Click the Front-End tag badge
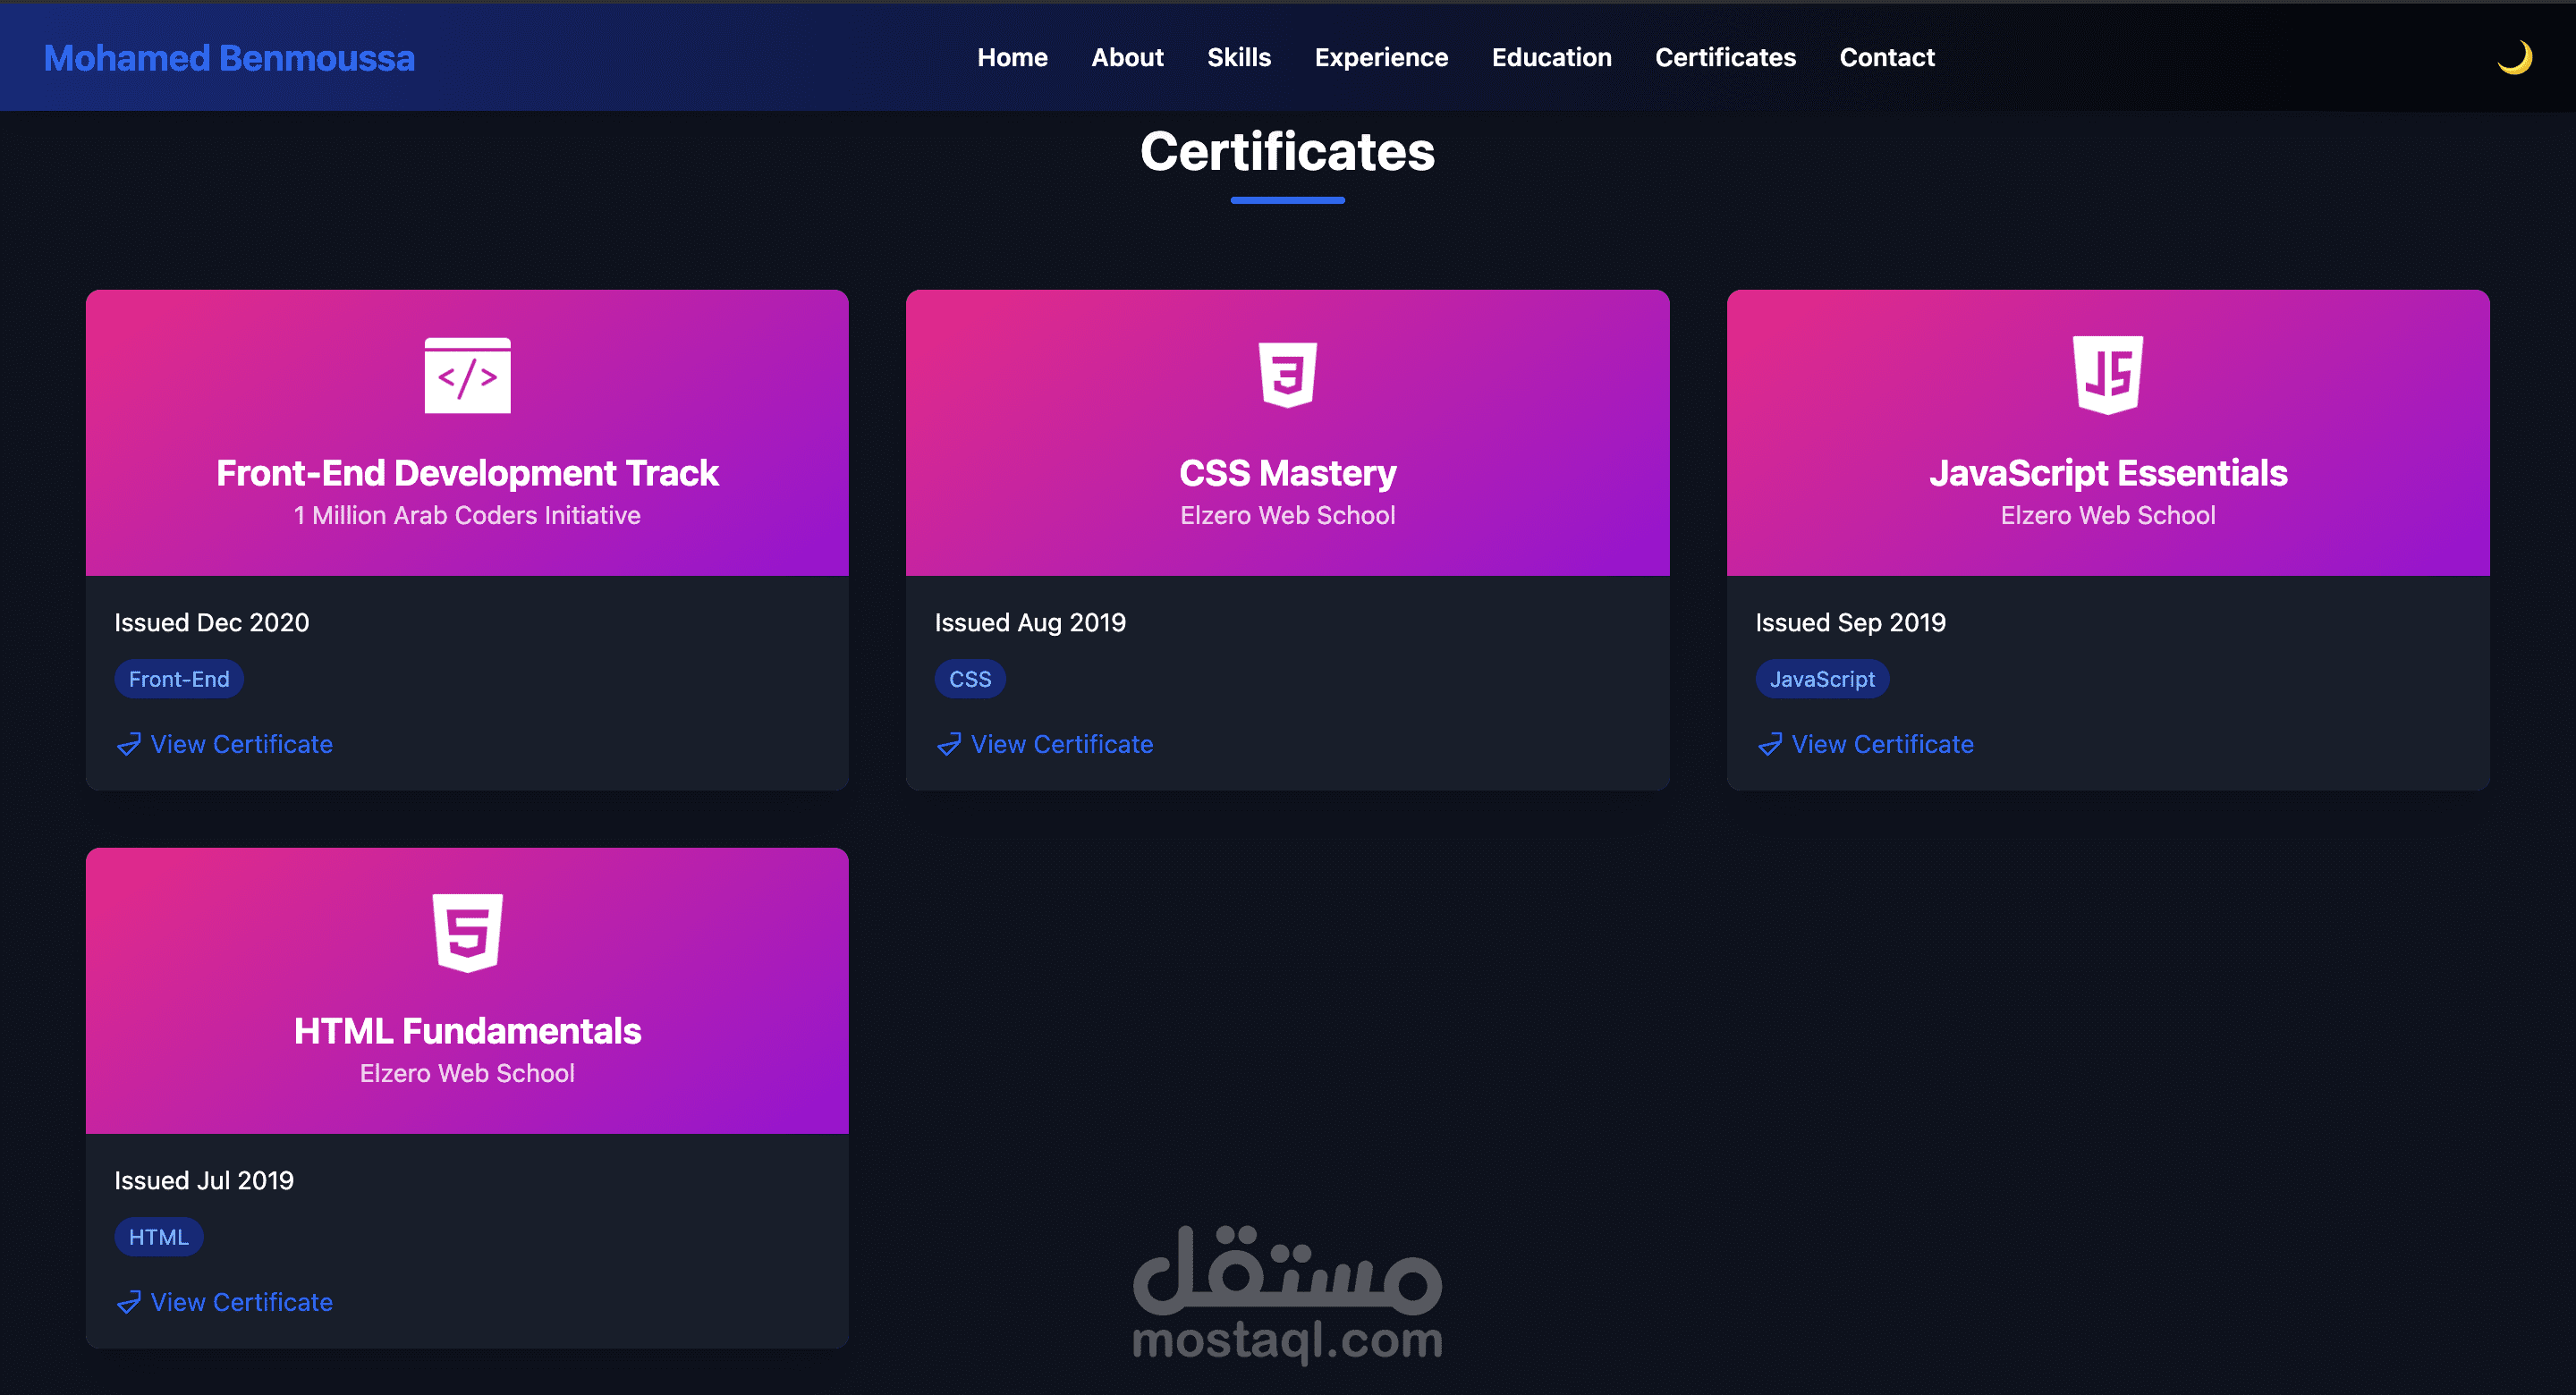The width and height of the screenshot is (2576, 1395). (179, 679)
